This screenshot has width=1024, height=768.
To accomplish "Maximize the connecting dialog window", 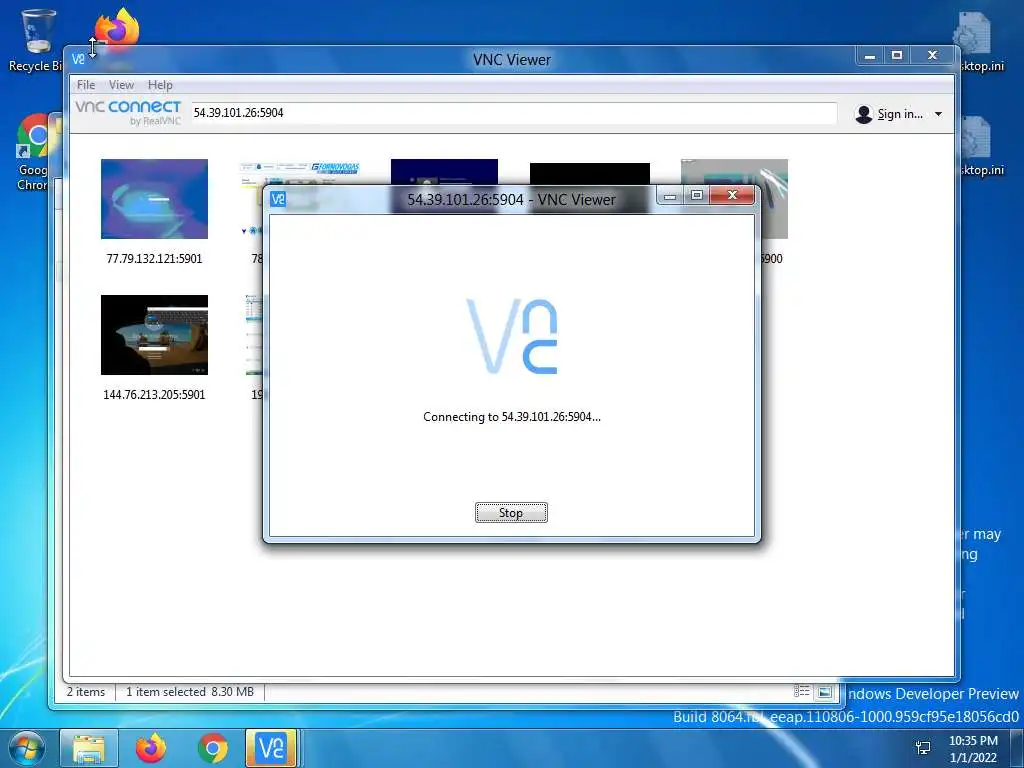I will click(x=697, y=195).
